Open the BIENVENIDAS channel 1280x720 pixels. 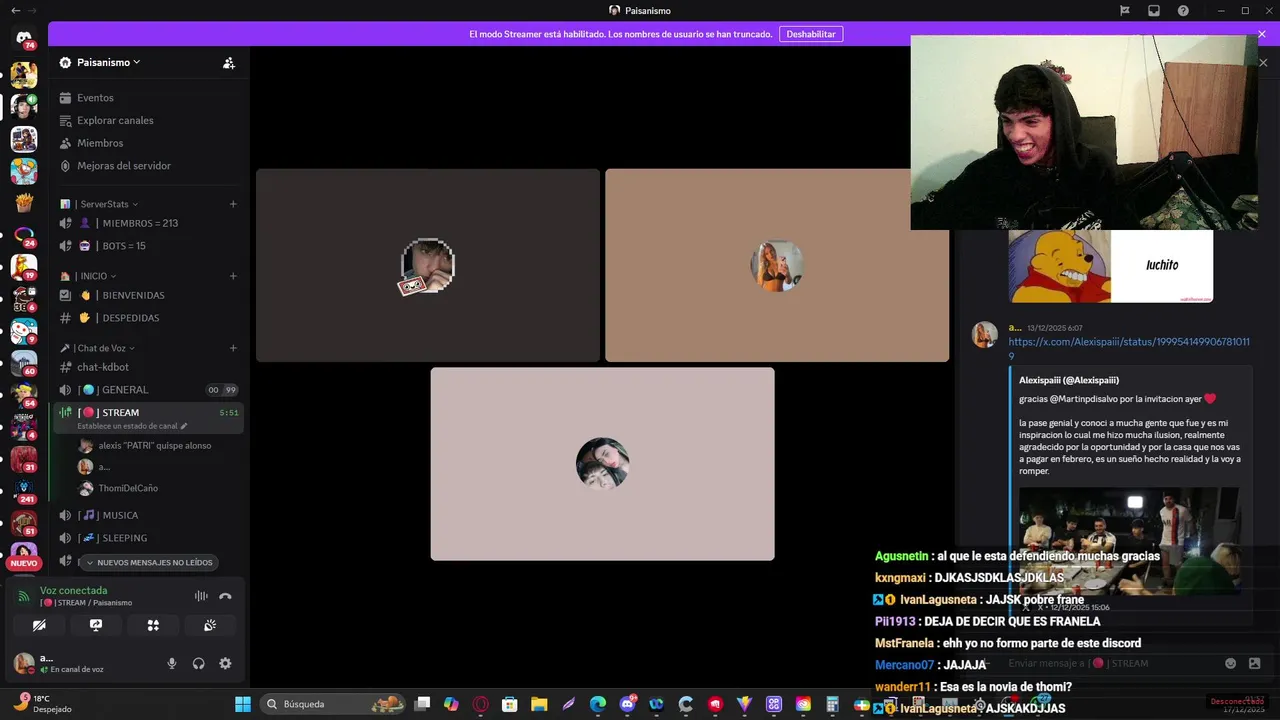click(148, 295)
